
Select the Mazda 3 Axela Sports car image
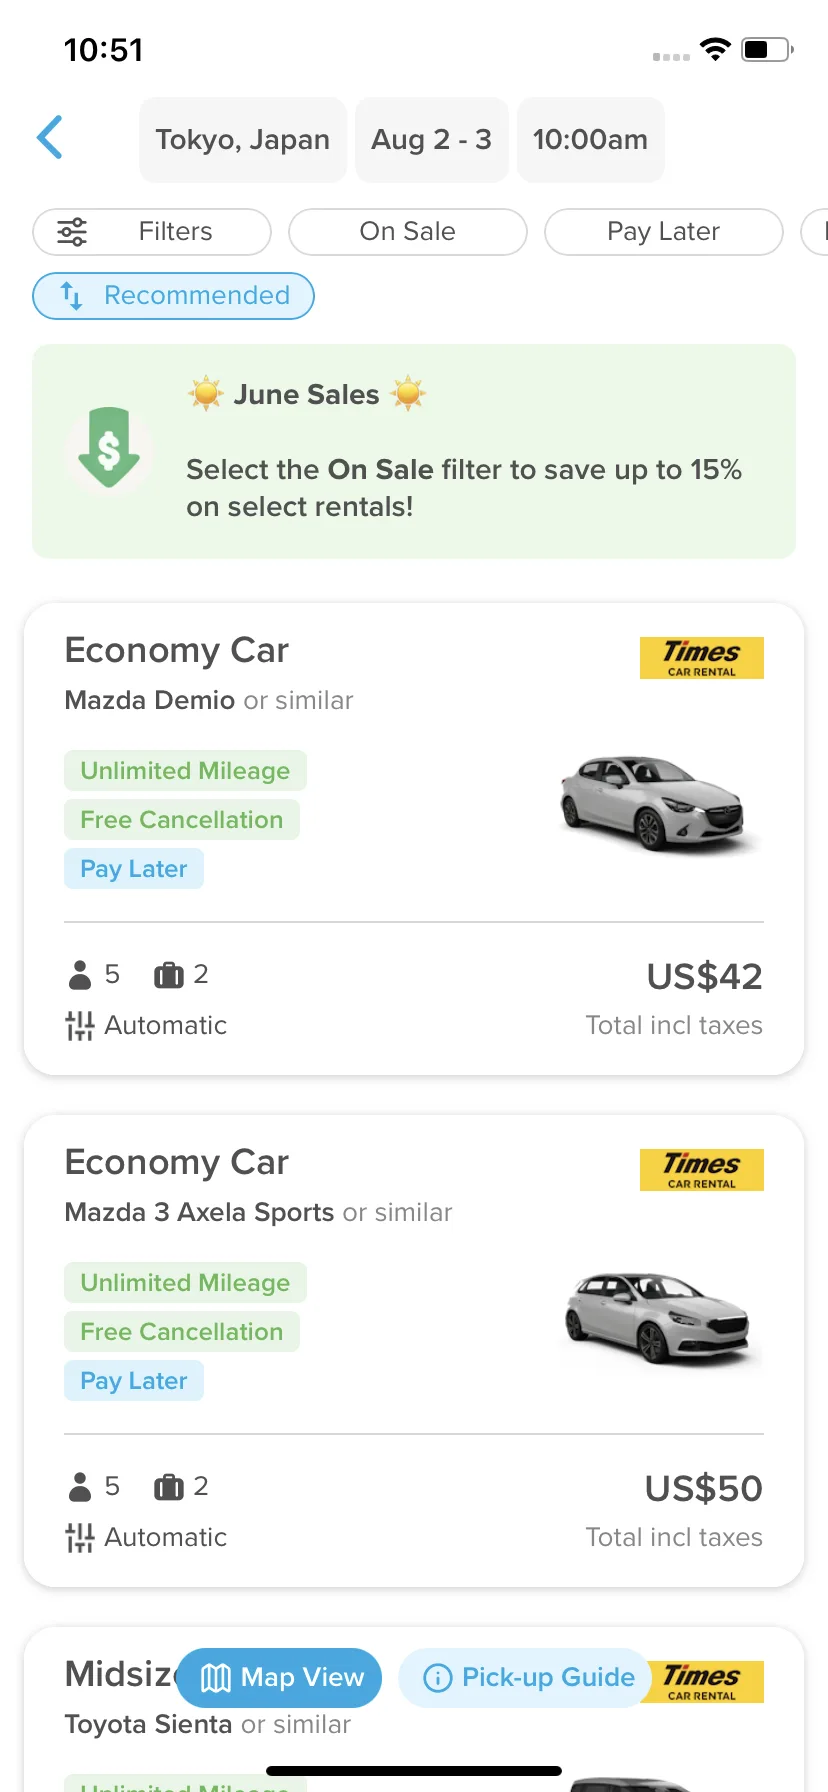(x=657, y=1317)
